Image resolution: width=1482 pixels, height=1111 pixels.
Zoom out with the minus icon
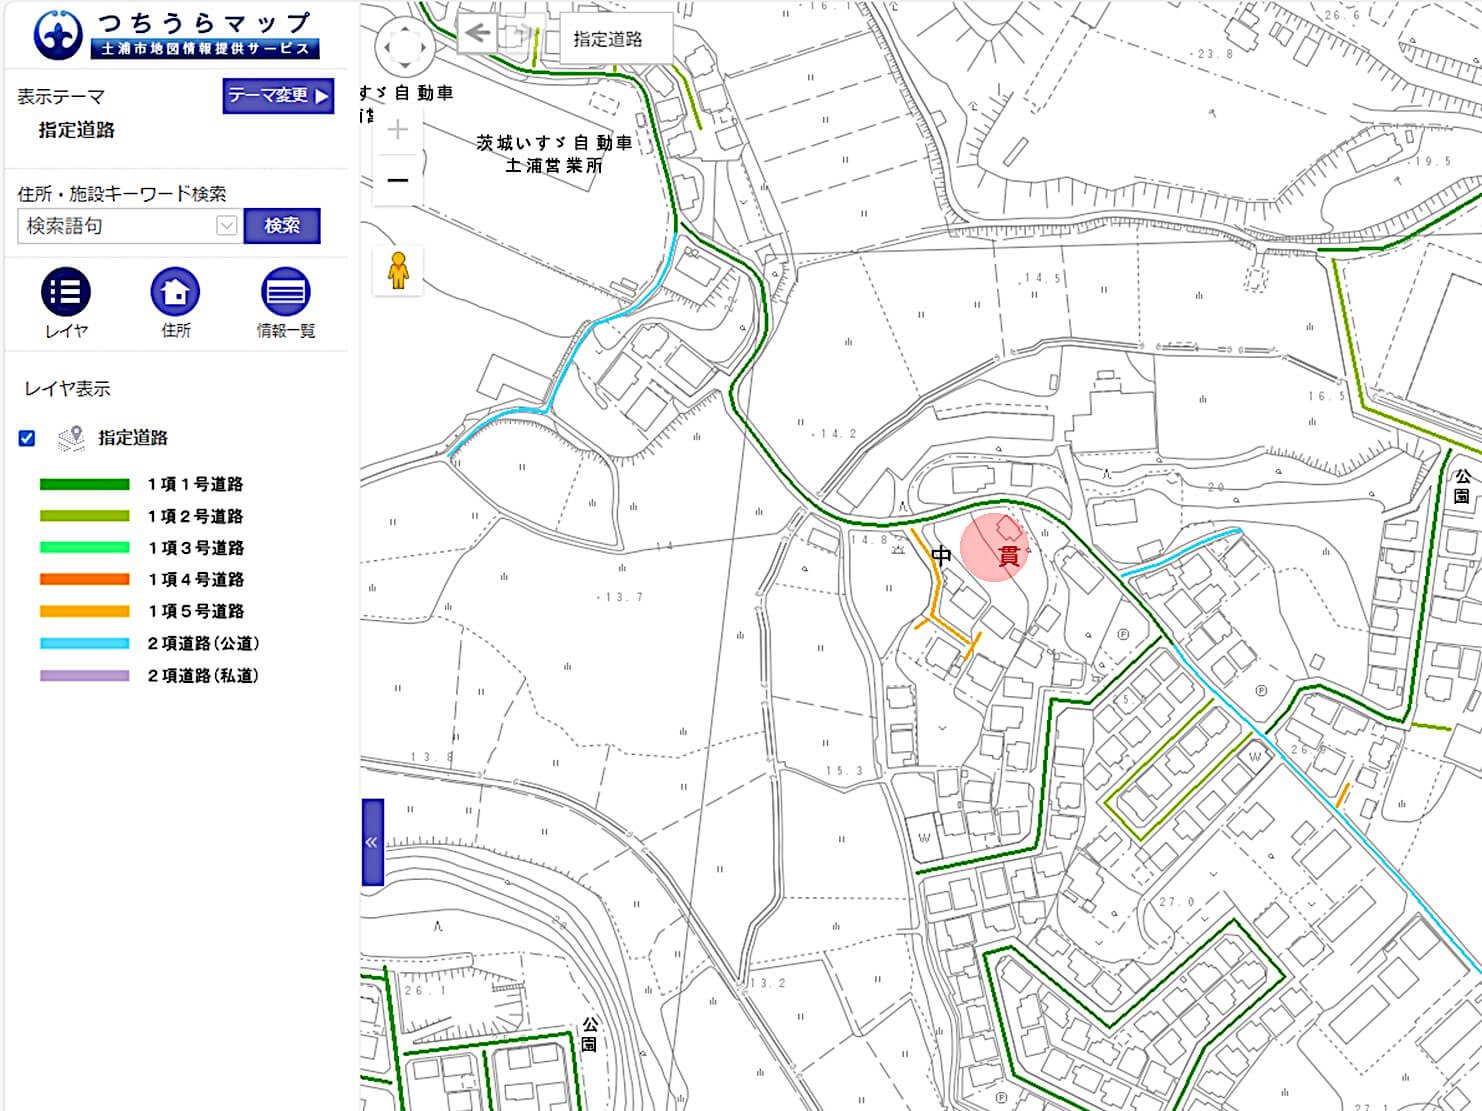pos(396,178)
